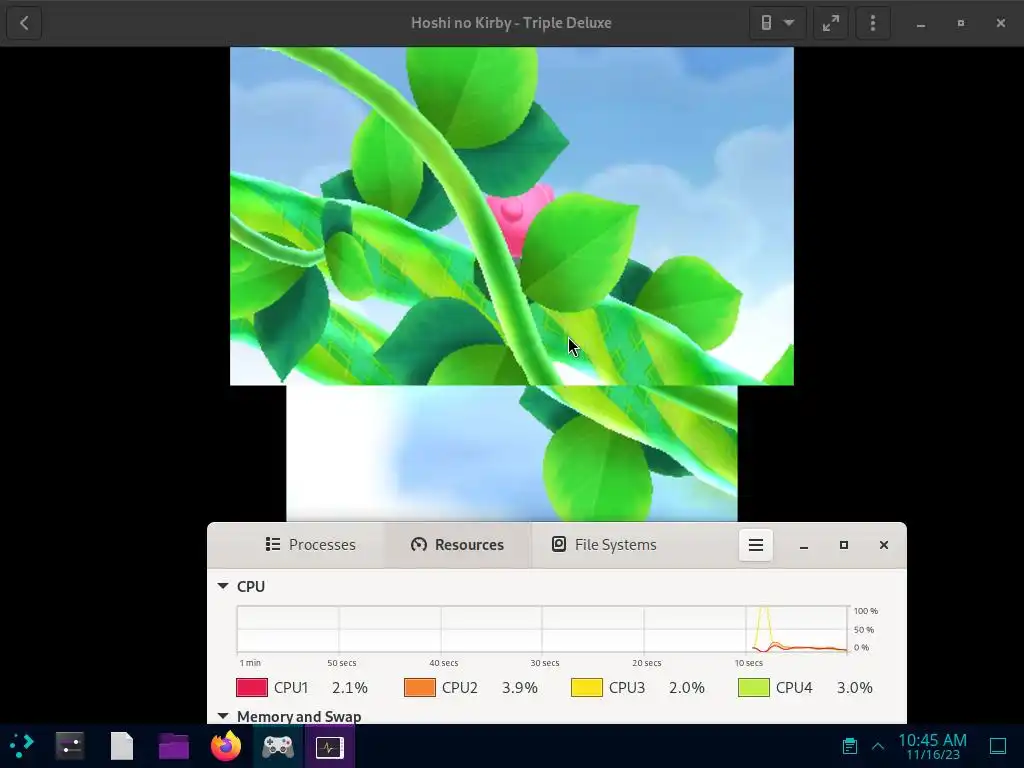Minimize the Hoshi no Kirby game window
Viewport: 1024px width, 768px height.
tap(921, 23)
